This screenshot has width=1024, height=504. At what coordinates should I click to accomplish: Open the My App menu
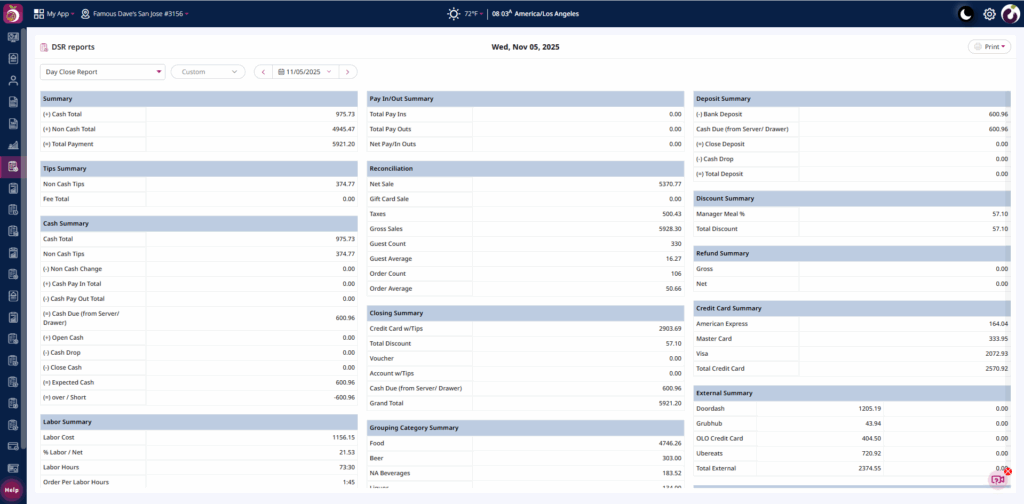[54, 14]
